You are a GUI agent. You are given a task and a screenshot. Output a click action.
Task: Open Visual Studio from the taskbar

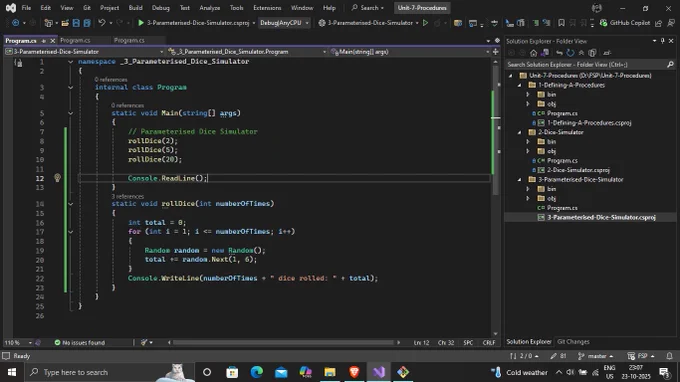(379, 372)
